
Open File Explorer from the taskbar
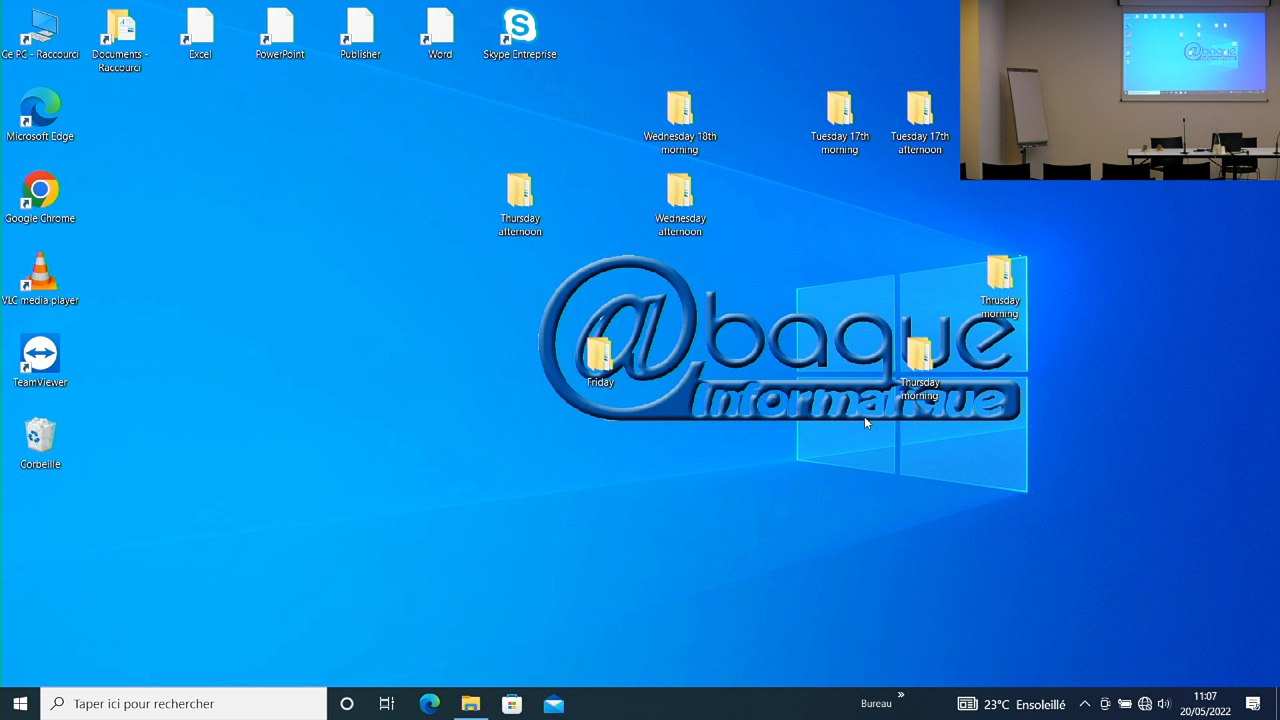(x=470, y=704)
